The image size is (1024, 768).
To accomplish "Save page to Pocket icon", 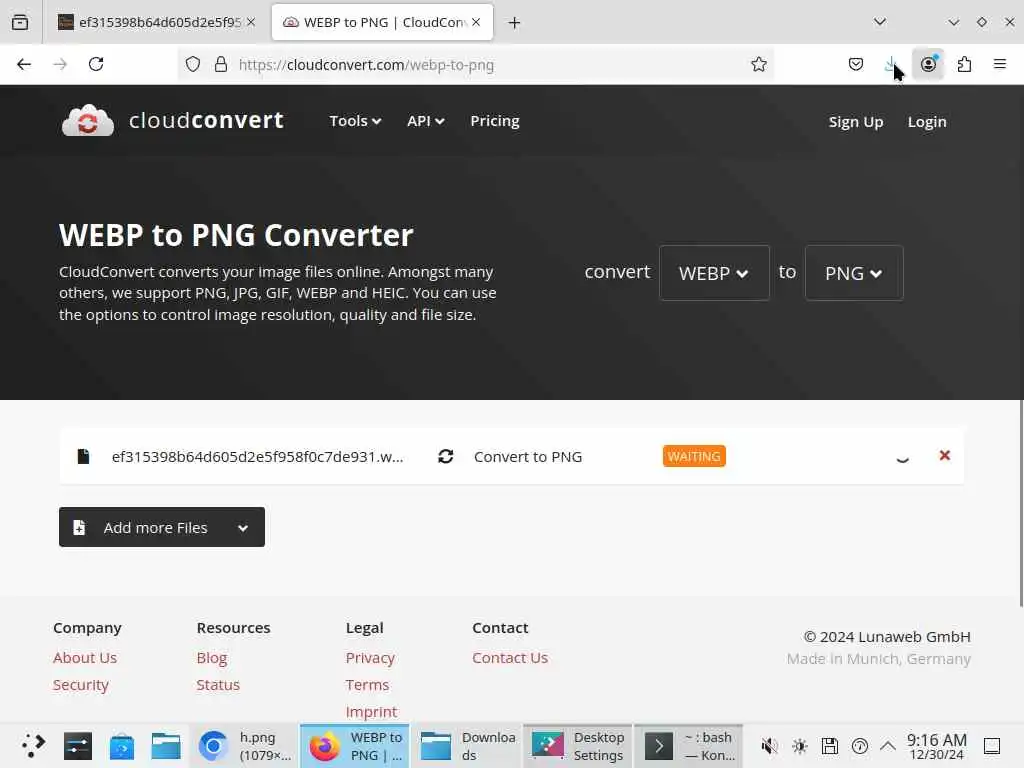I will tap(856, 64).
